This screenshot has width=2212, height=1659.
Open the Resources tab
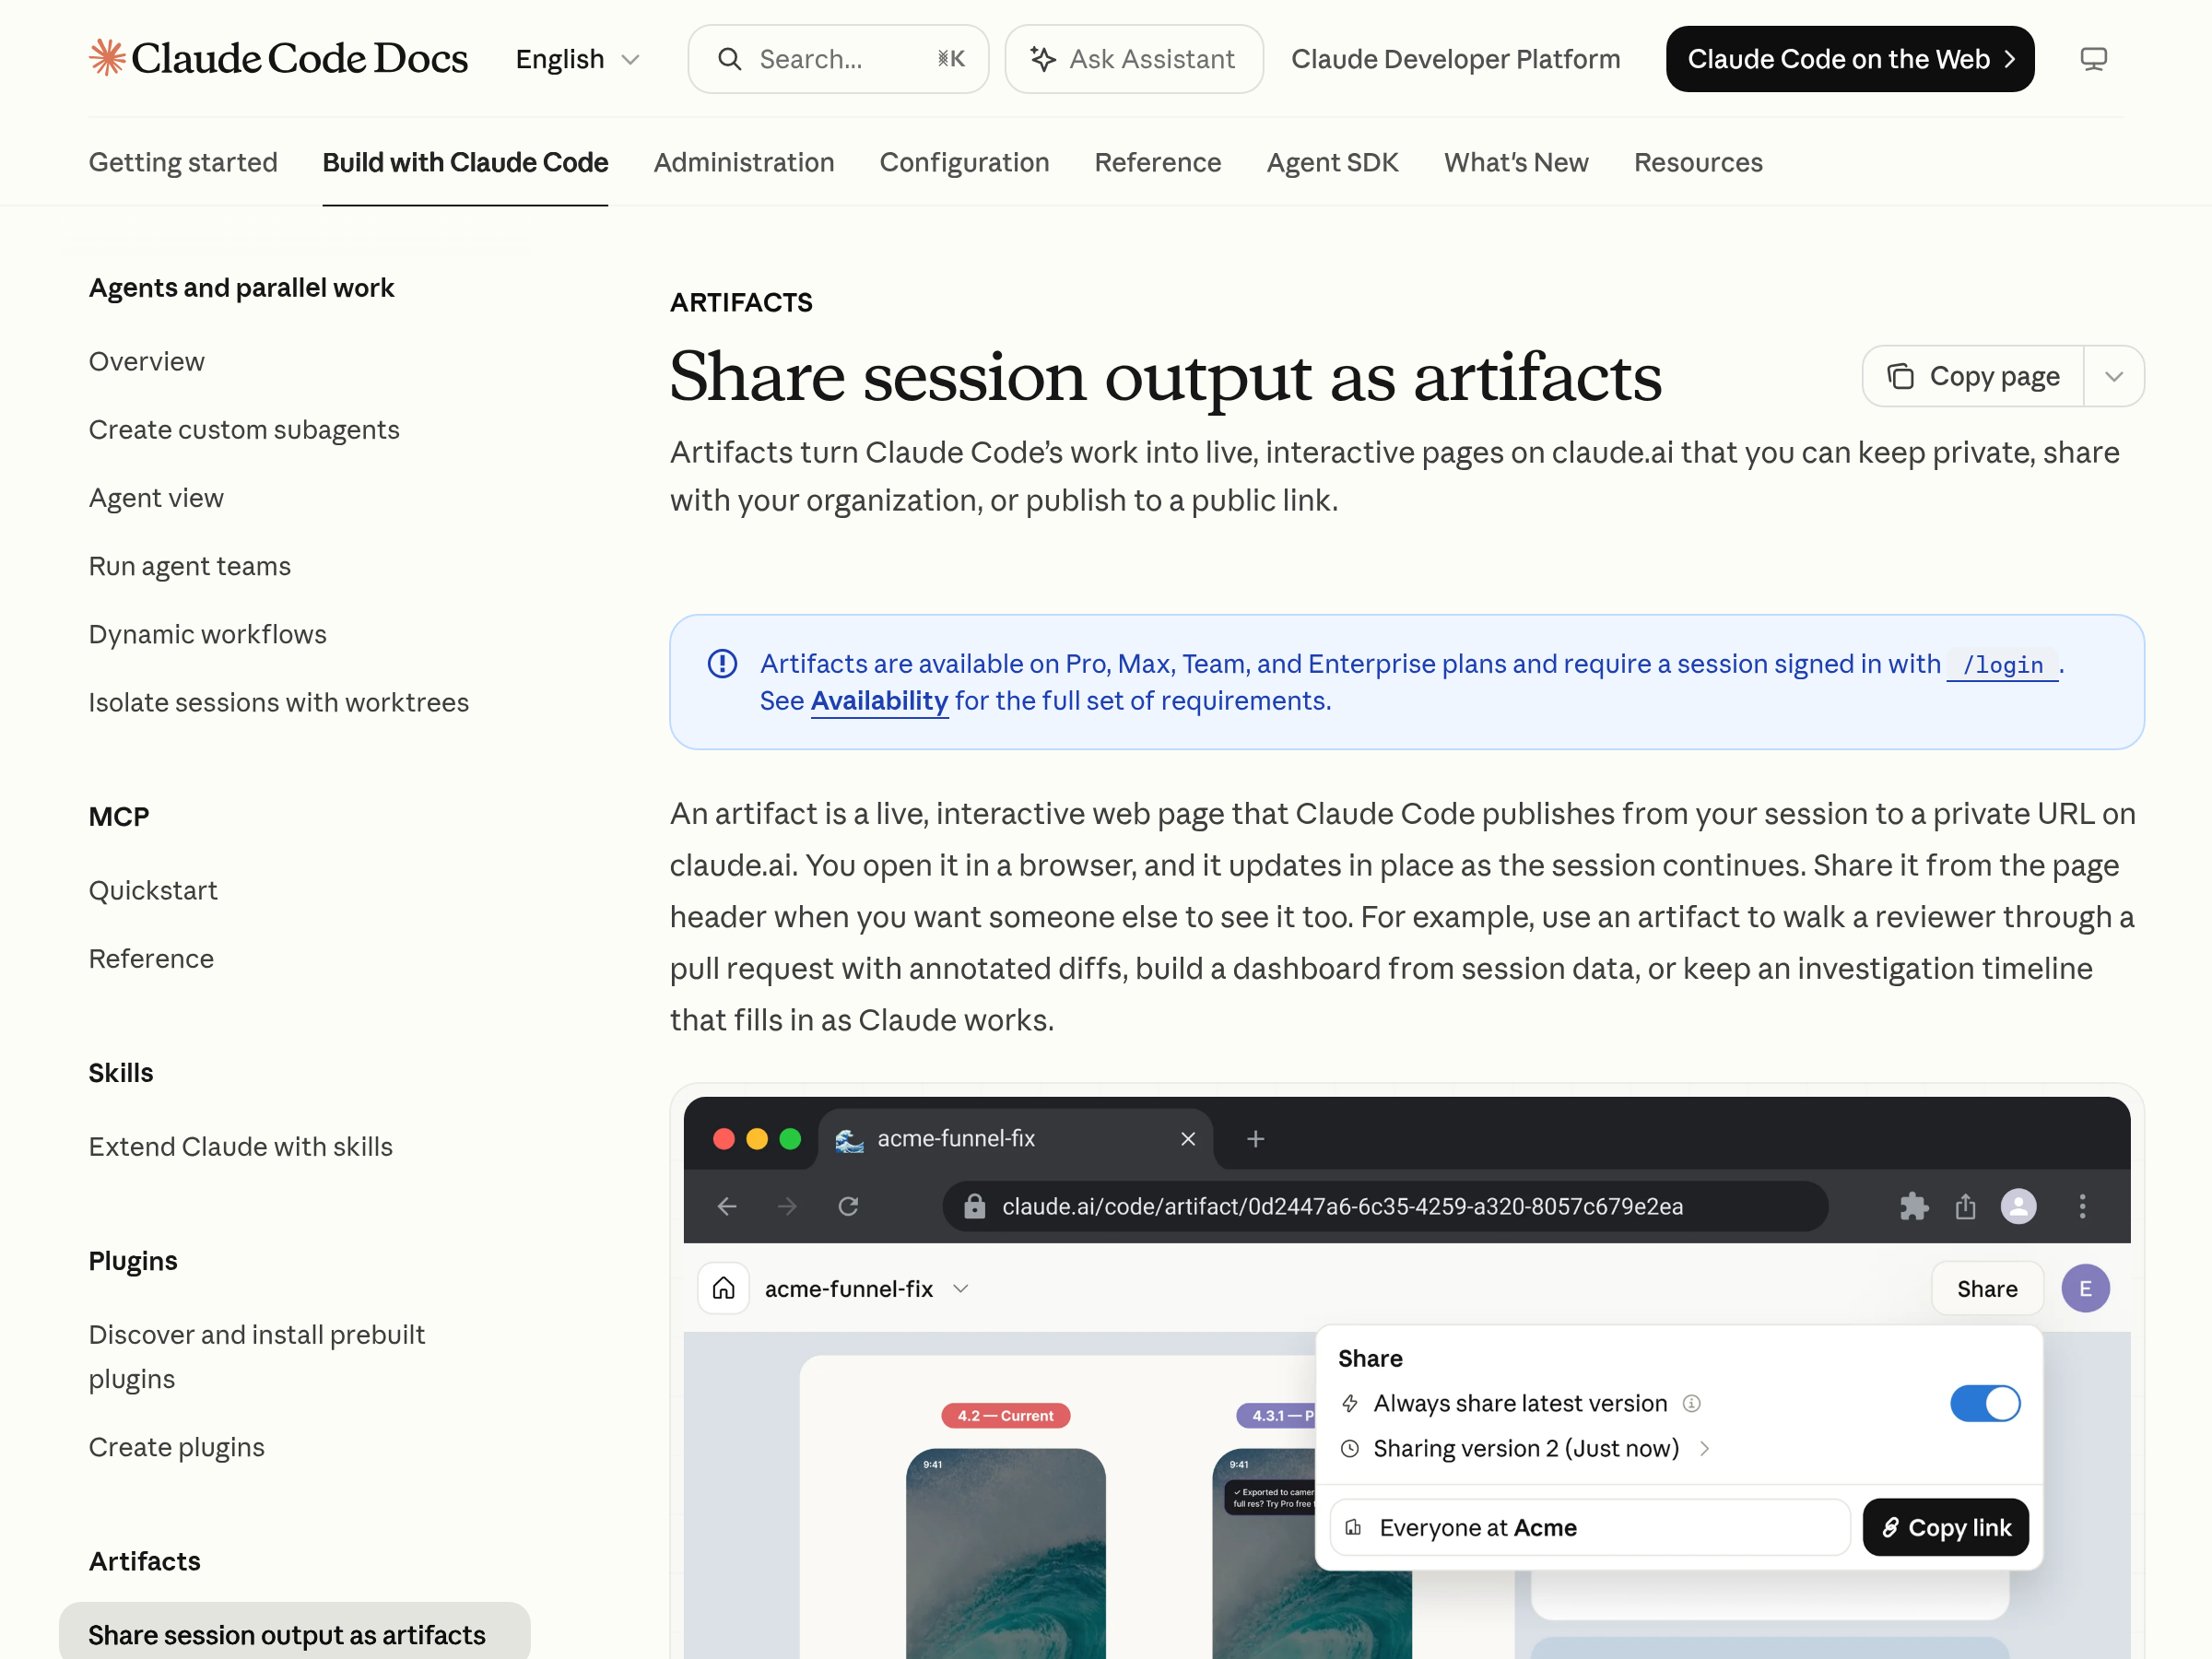(x=1698, y=162)
